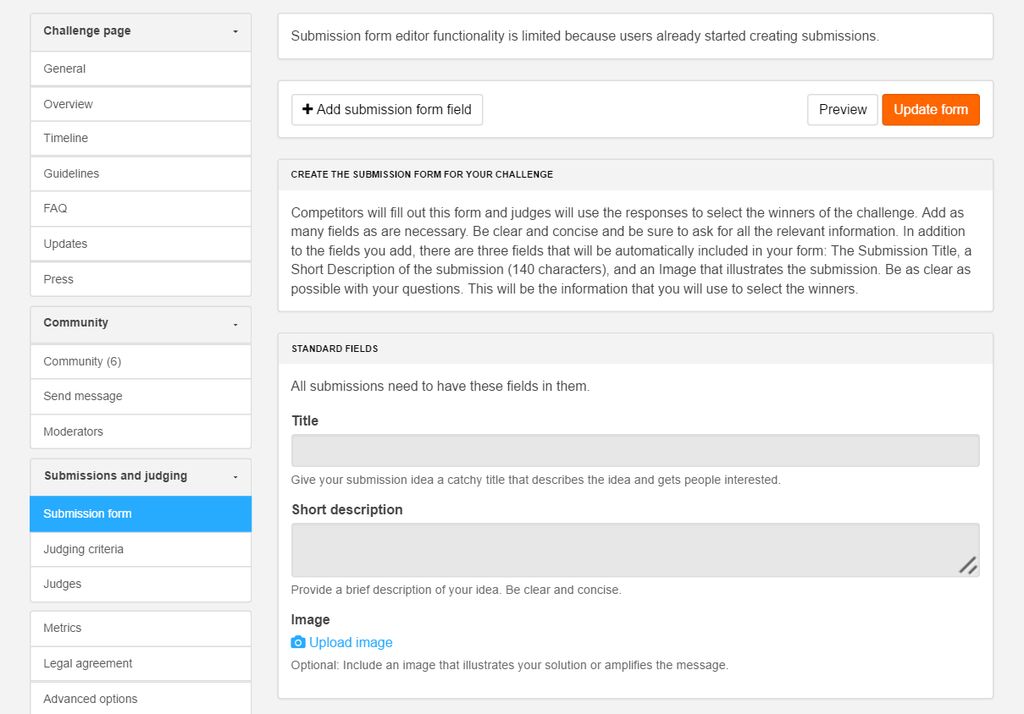Collapse the Submissions and judging section arrow
The height and width of the screenshot is (714, 1024).
(x=236, y=477)
